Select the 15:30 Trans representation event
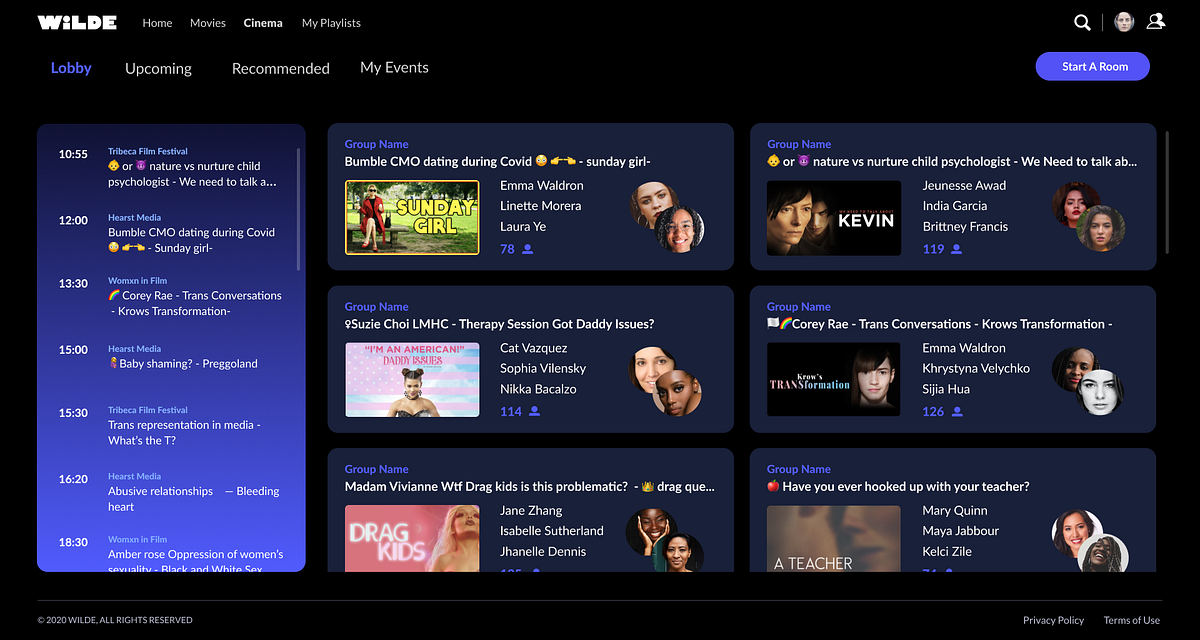This screenshot has height=640, width=1200. coord(171,426)
